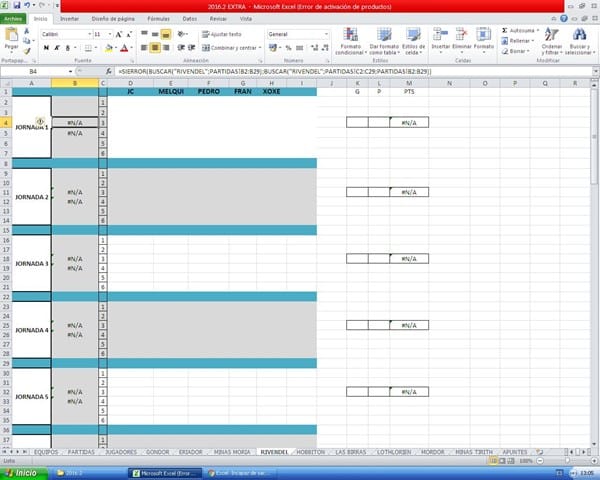Switch to the Fórmulas tab
Screen dimensions: 600x480
158,19
